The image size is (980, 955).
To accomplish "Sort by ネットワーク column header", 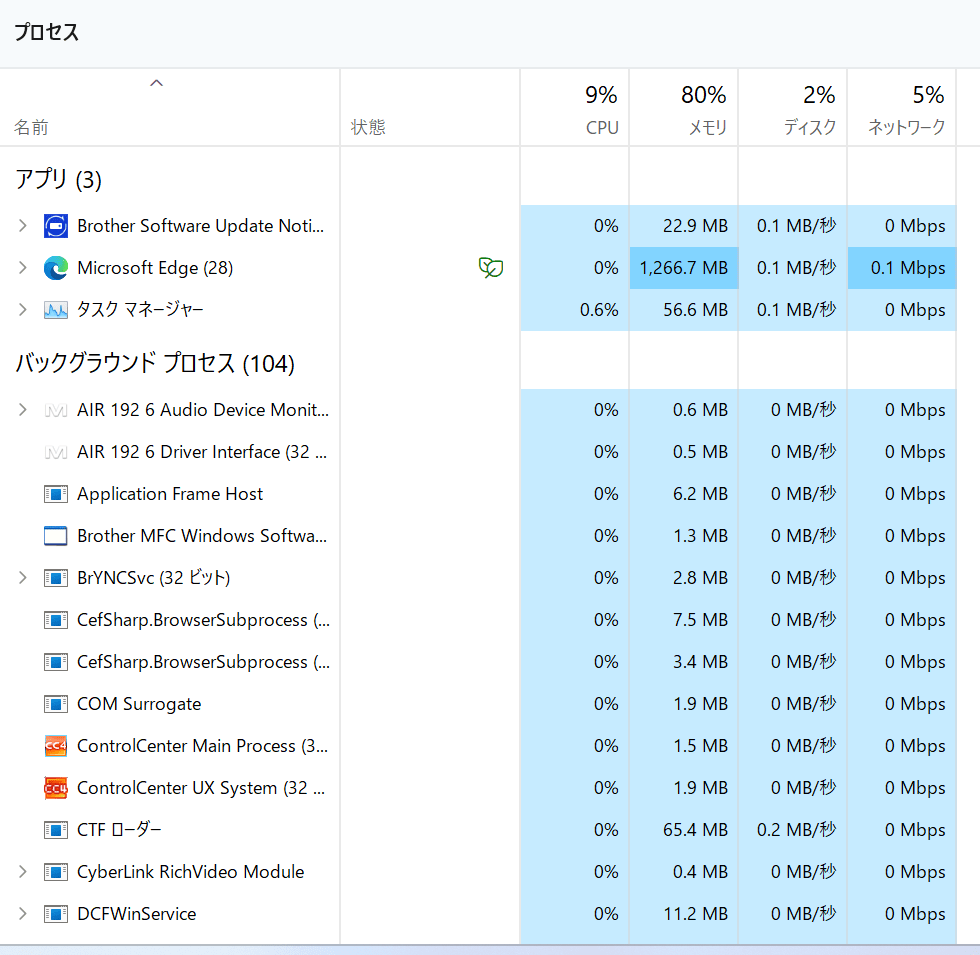I will click(902, 108).
